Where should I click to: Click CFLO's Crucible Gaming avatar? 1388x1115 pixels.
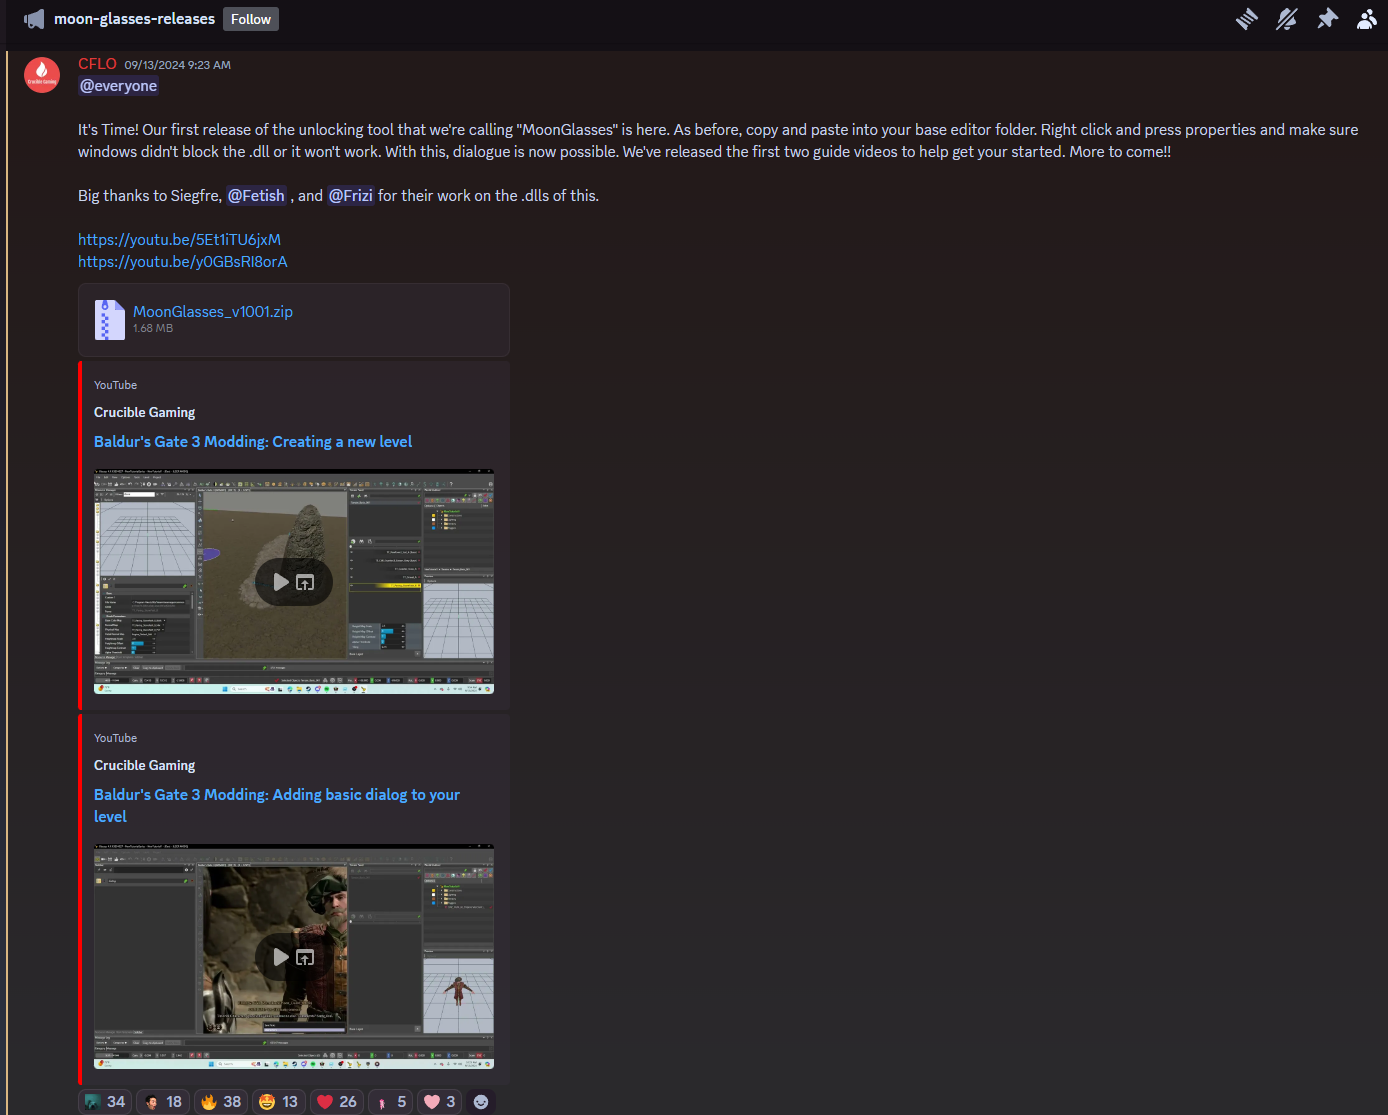[42, 75]
